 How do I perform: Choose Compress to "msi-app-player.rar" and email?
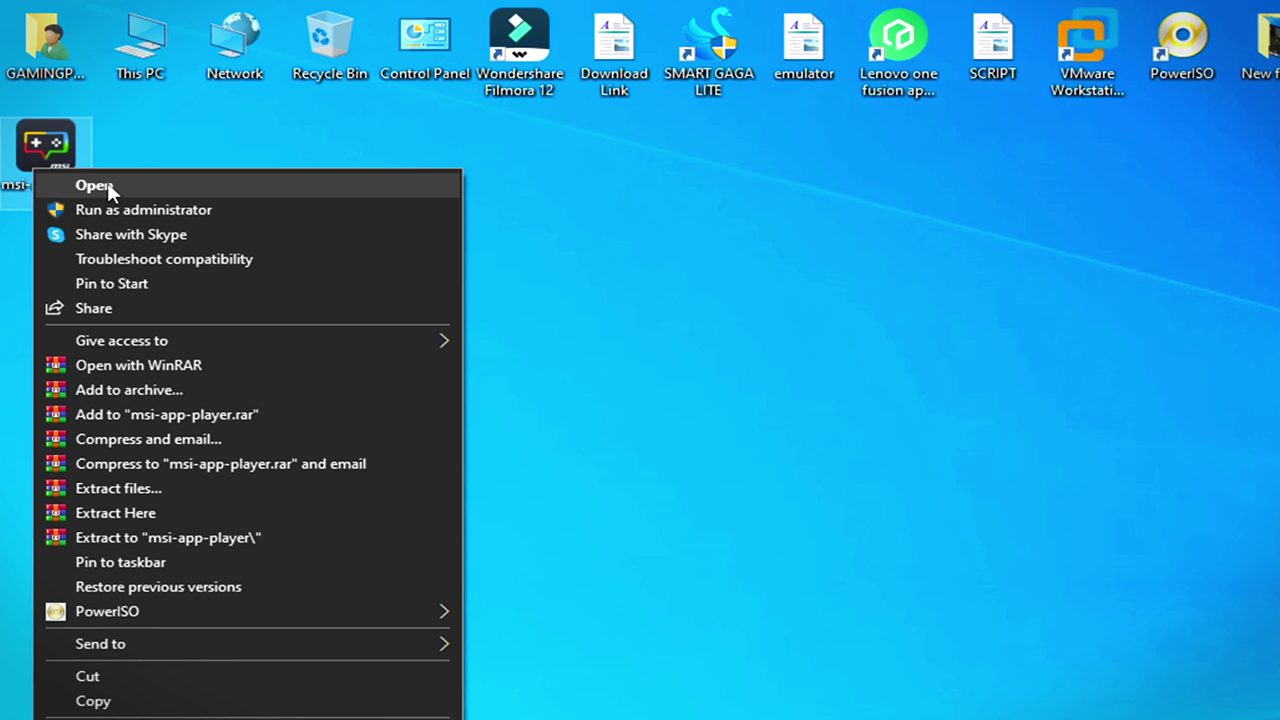(x=248, y=463)
